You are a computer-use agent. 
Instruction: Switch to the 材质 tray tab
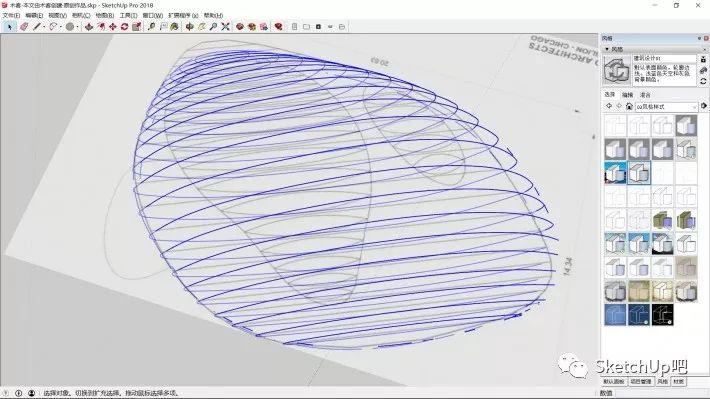[678, 382]
